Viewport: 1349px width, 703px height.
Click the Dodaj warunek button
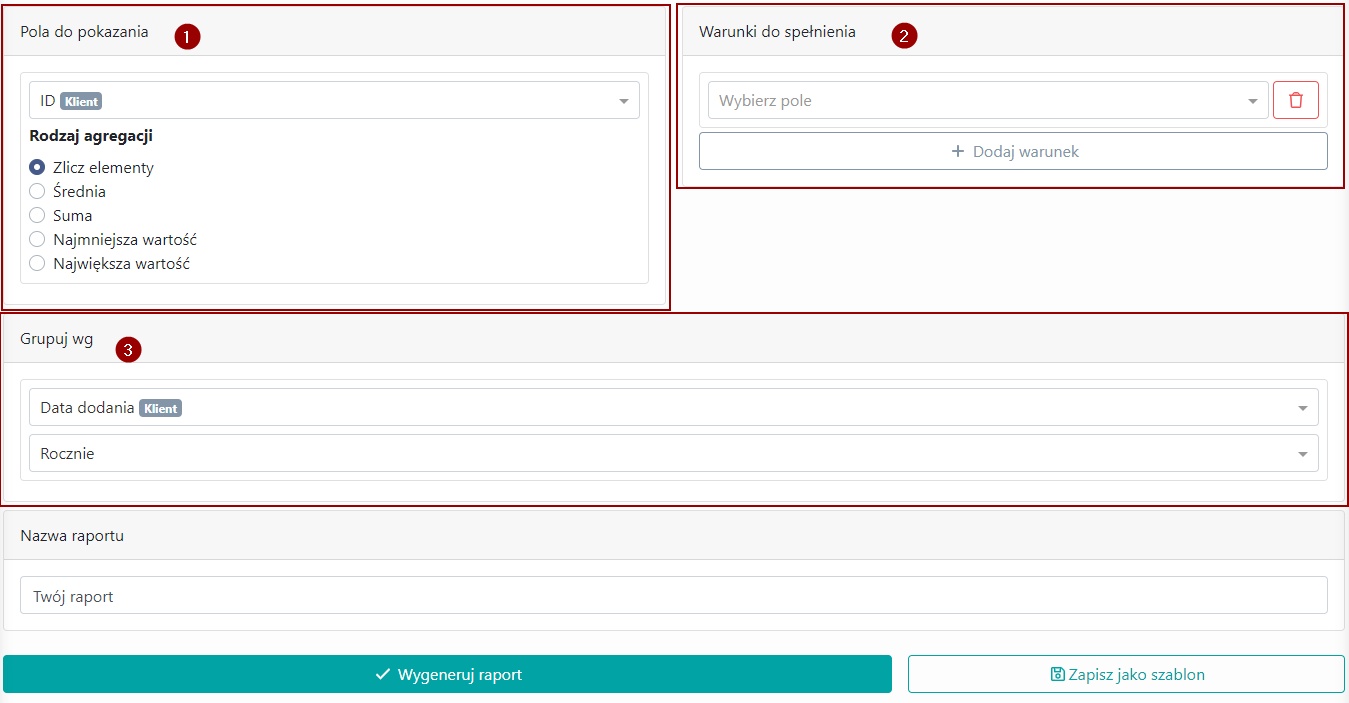coord(1013,151)
